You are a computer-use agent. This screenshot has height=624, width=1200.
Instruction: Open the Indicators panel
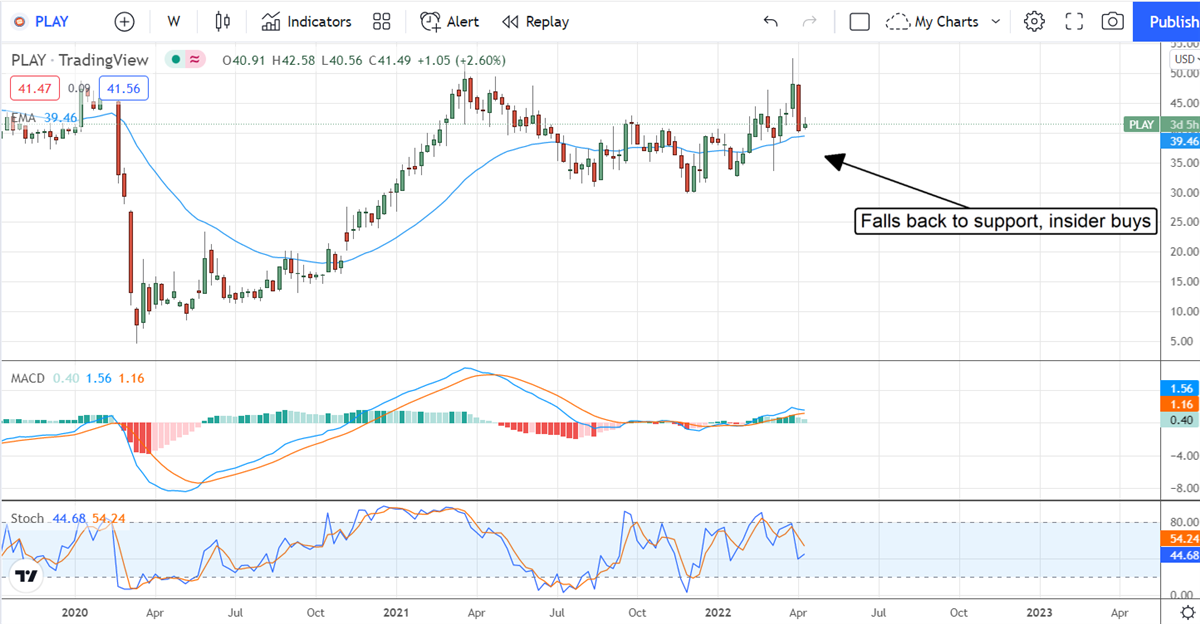305,21
